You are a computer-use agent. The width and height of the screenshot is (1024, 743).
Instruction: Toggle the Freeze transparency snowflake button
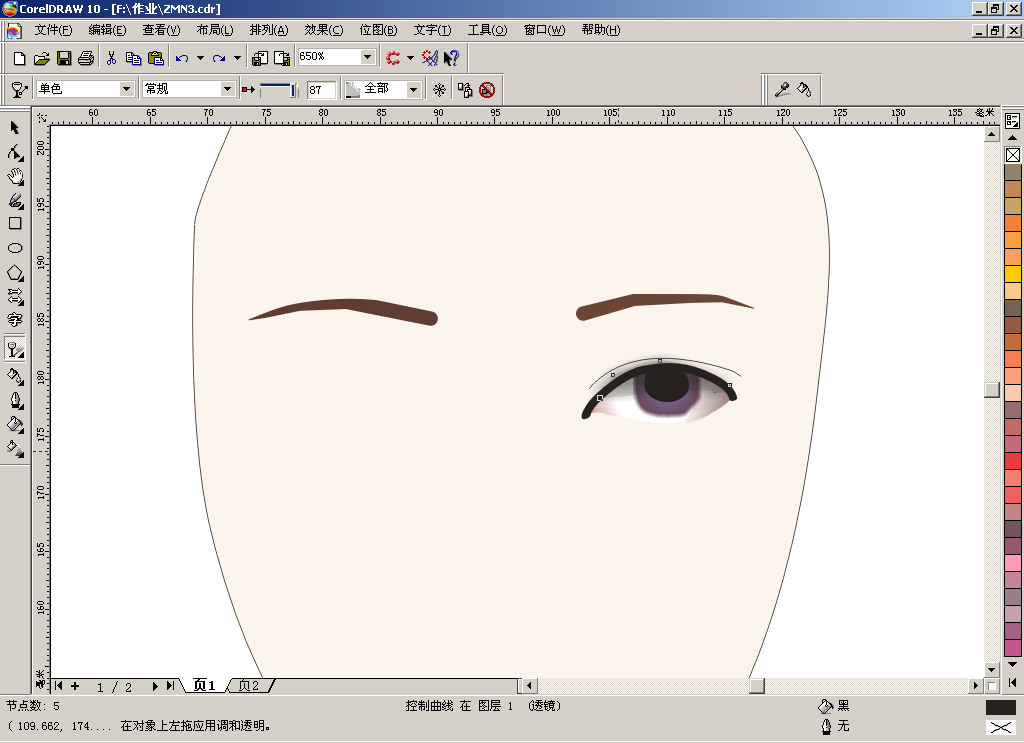click(x=439, y=89)
